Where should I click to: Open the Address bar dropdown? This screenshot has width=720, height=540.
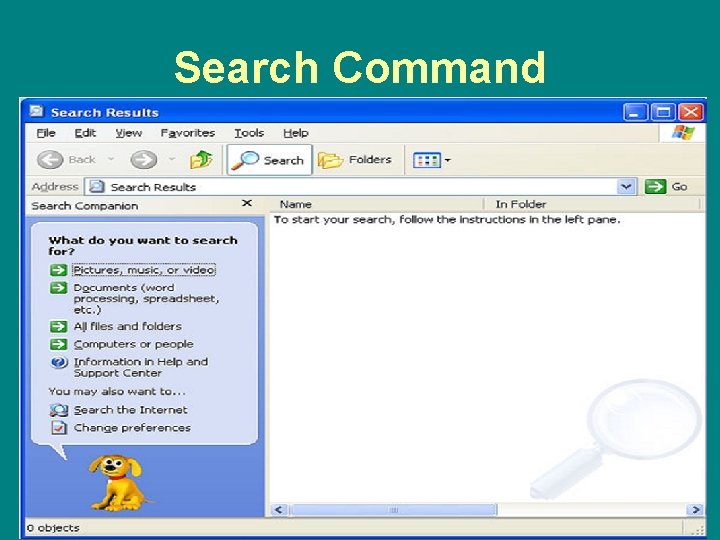pos(626,186)
